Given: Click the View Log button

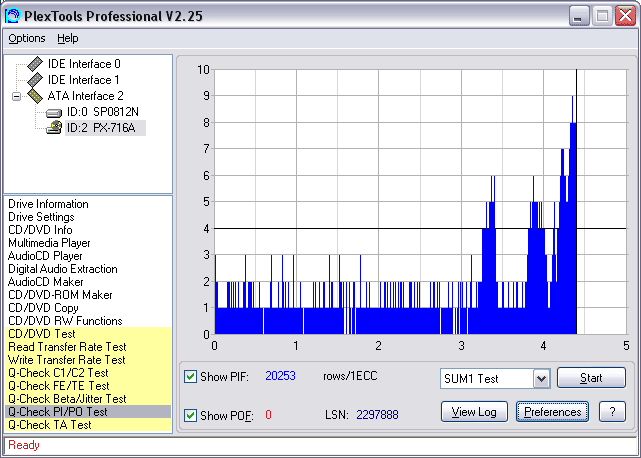Looking at the screenshot, I should click(x=474, y=412).
